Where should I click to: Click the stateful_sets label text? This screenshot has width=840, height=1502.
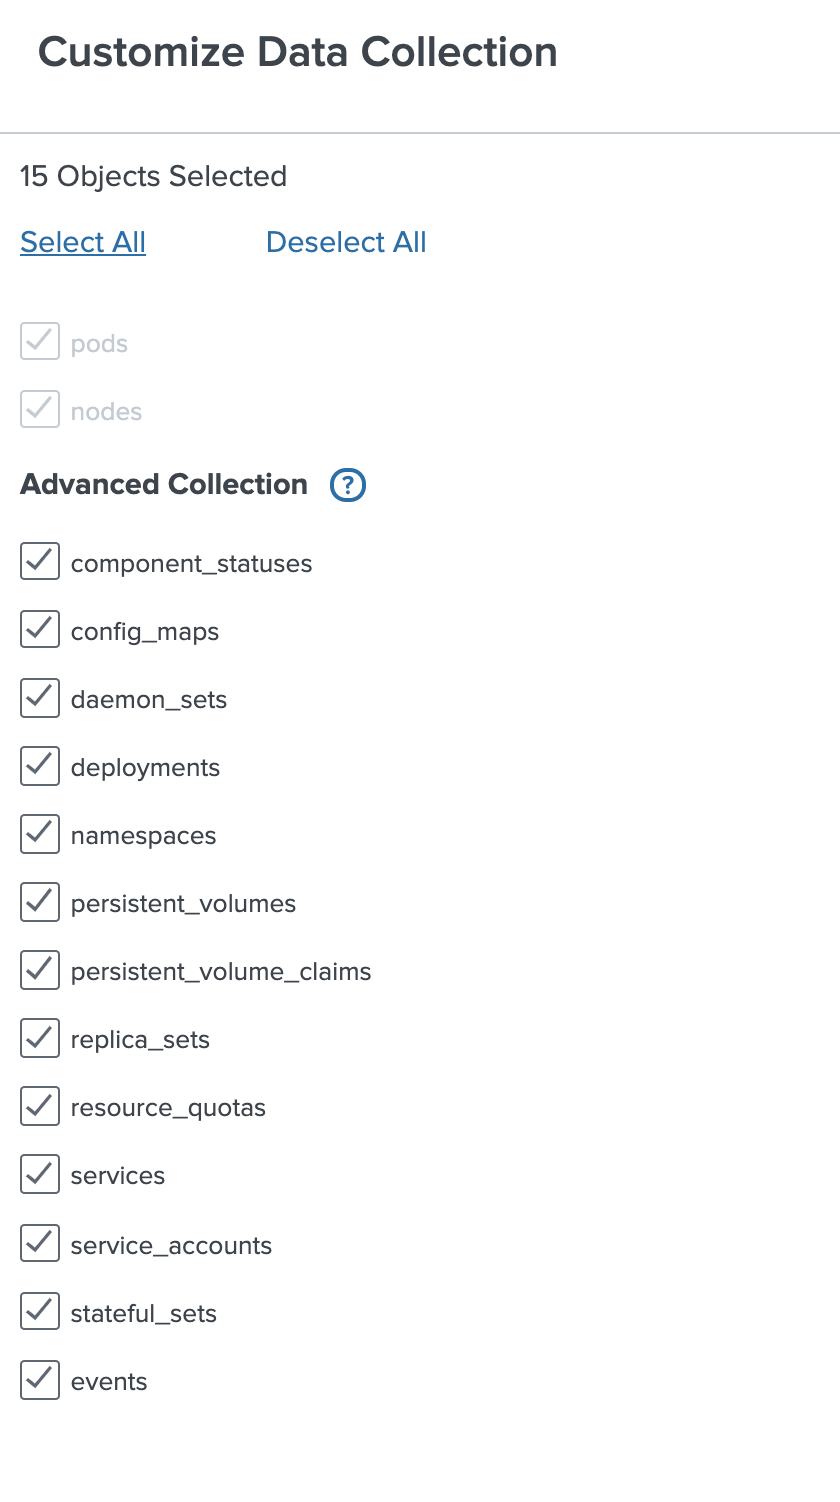click(x=144, y=1313)
